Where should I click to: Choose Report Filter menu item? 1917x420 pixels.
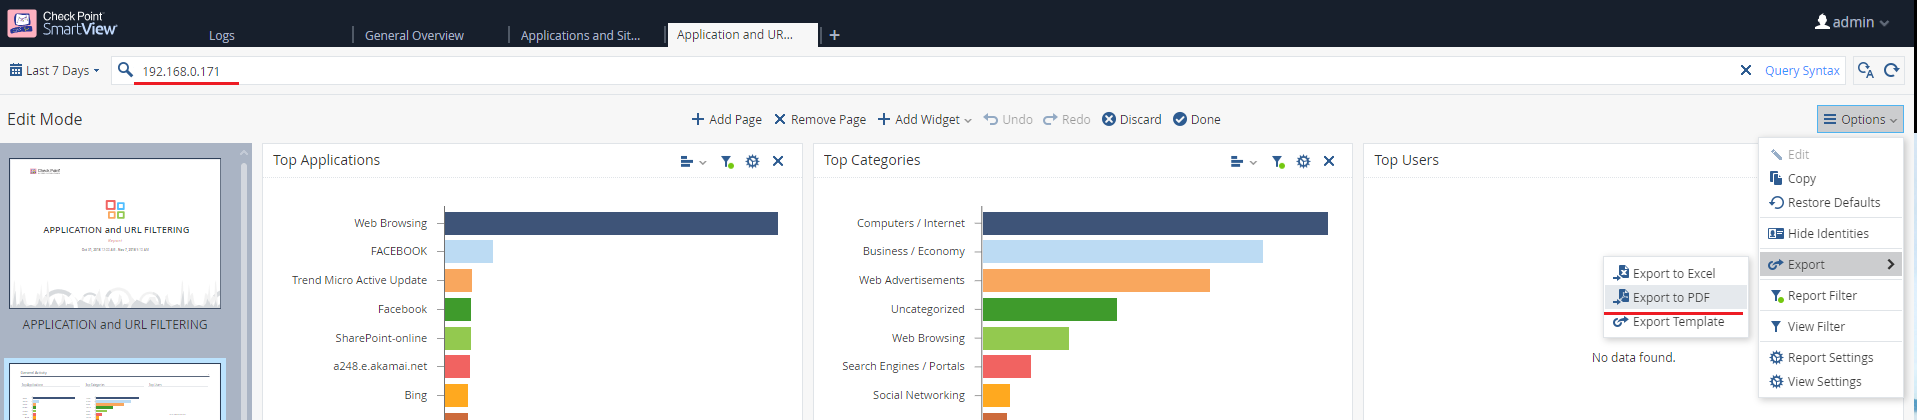pyautogui.click(x=1831, y=295)
